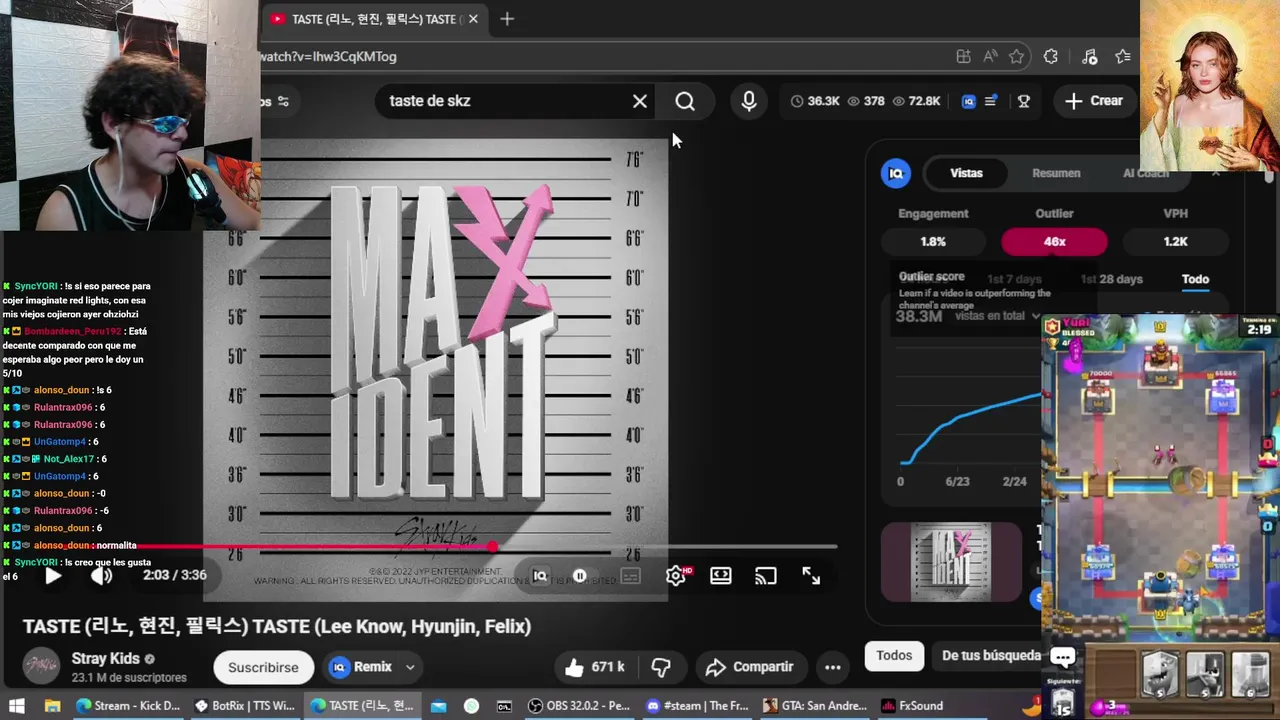Screen dimensions: 1280x720
Task: Start voice search with the microphone icon
Action: (749, 101)
